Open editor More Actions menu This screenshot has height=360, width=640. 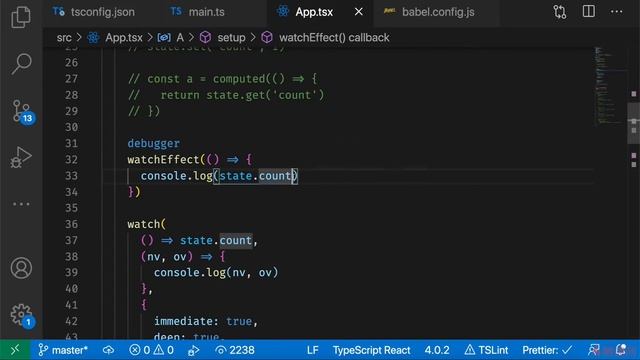click(x=616, y=11)
